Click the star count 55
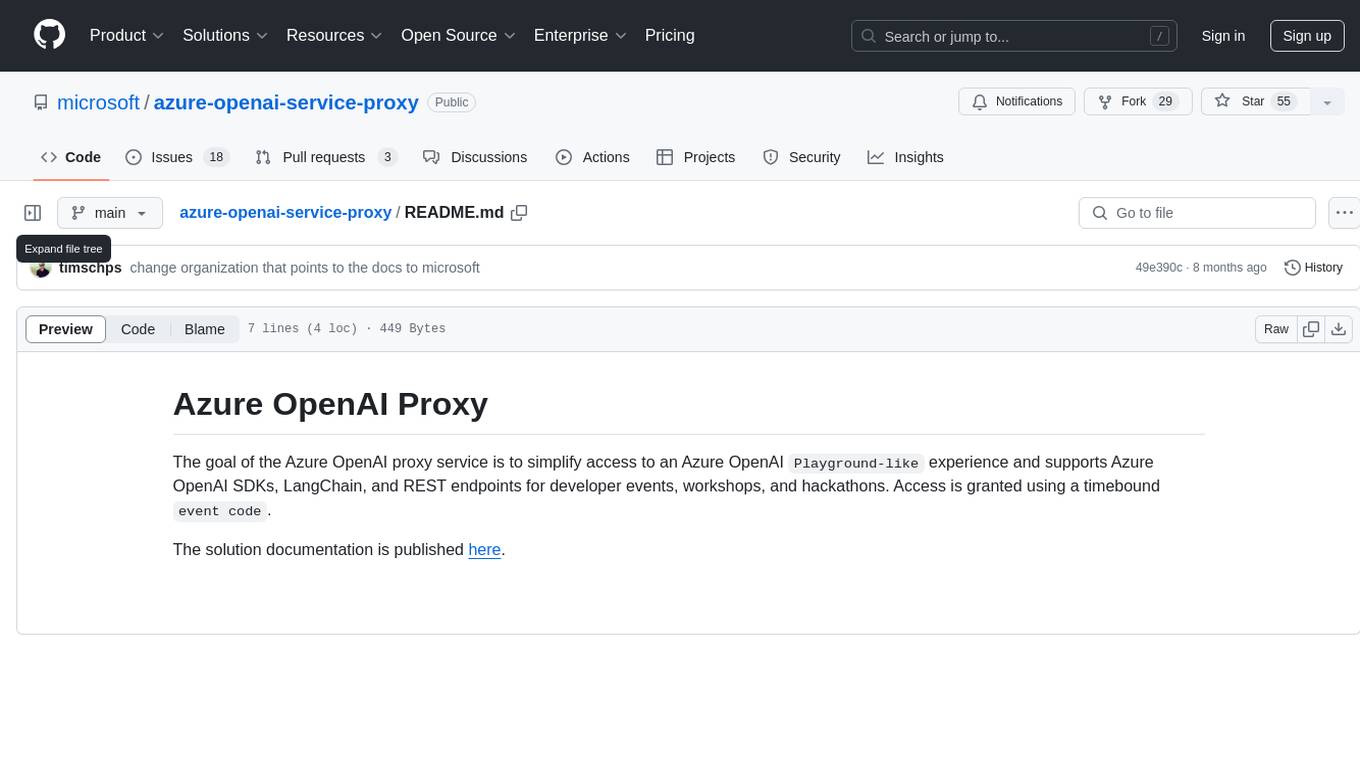 coord(1284,101)
